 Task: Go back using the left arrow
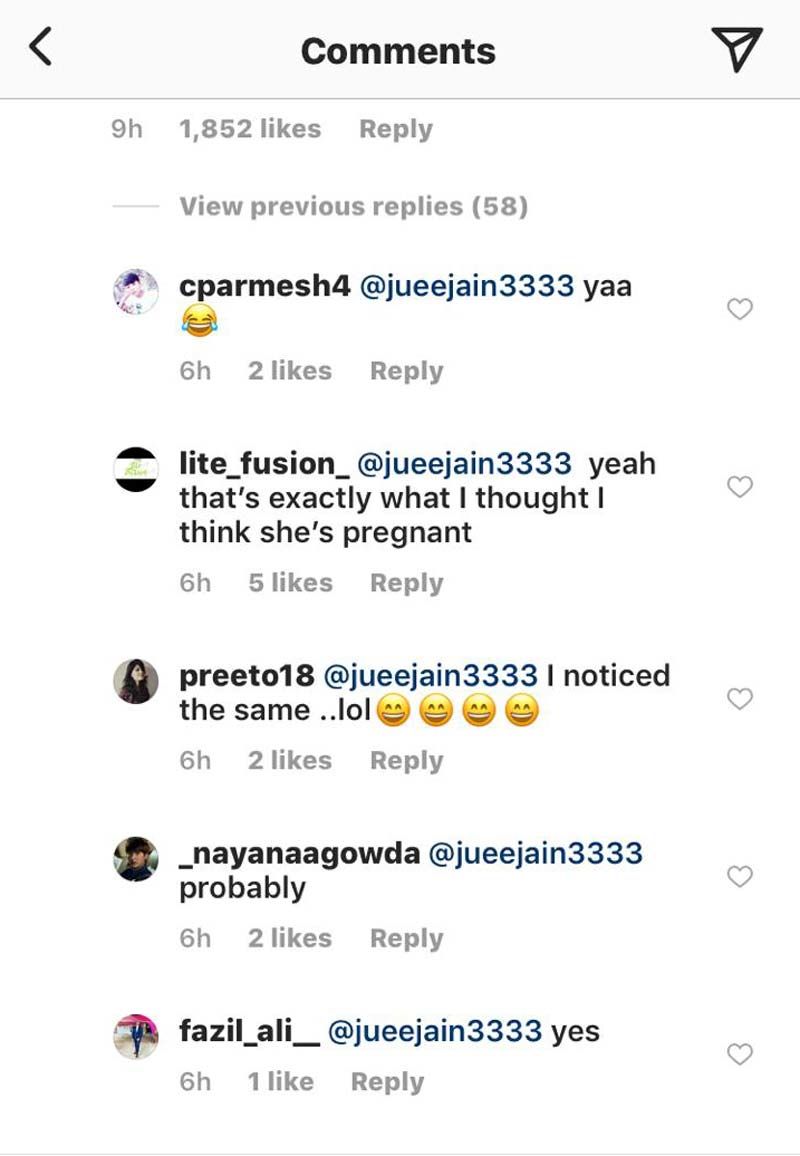pos(40,48)
